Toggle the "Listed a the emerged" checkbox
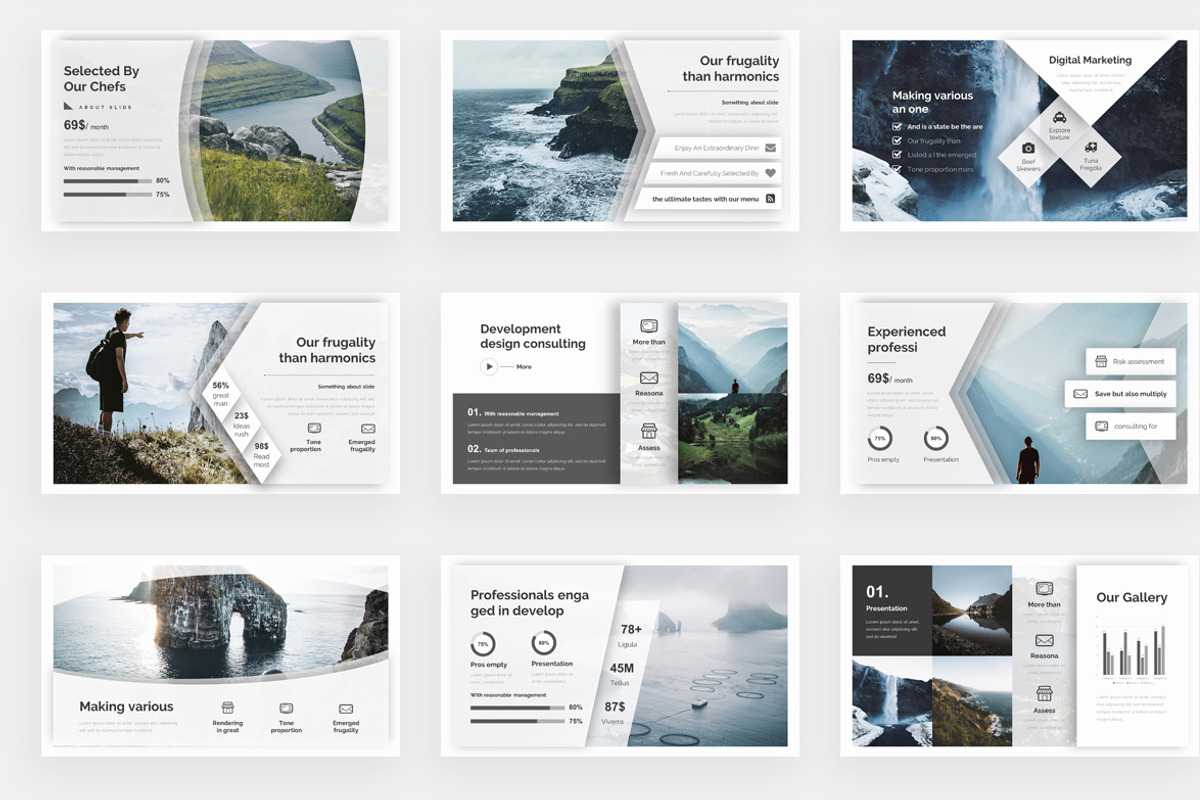The width and height of the screenshot is (1200, 800). [897, 155]
